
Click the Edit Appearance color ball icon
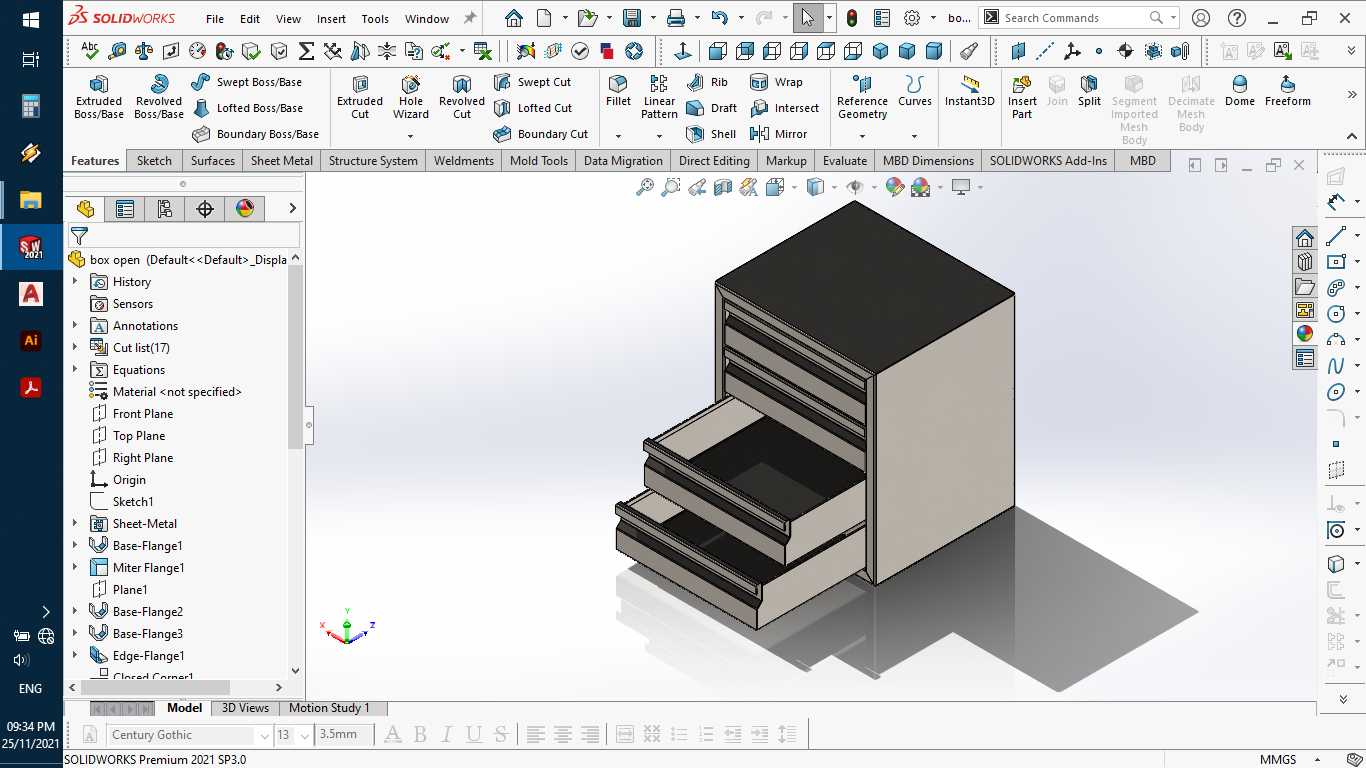895,187
